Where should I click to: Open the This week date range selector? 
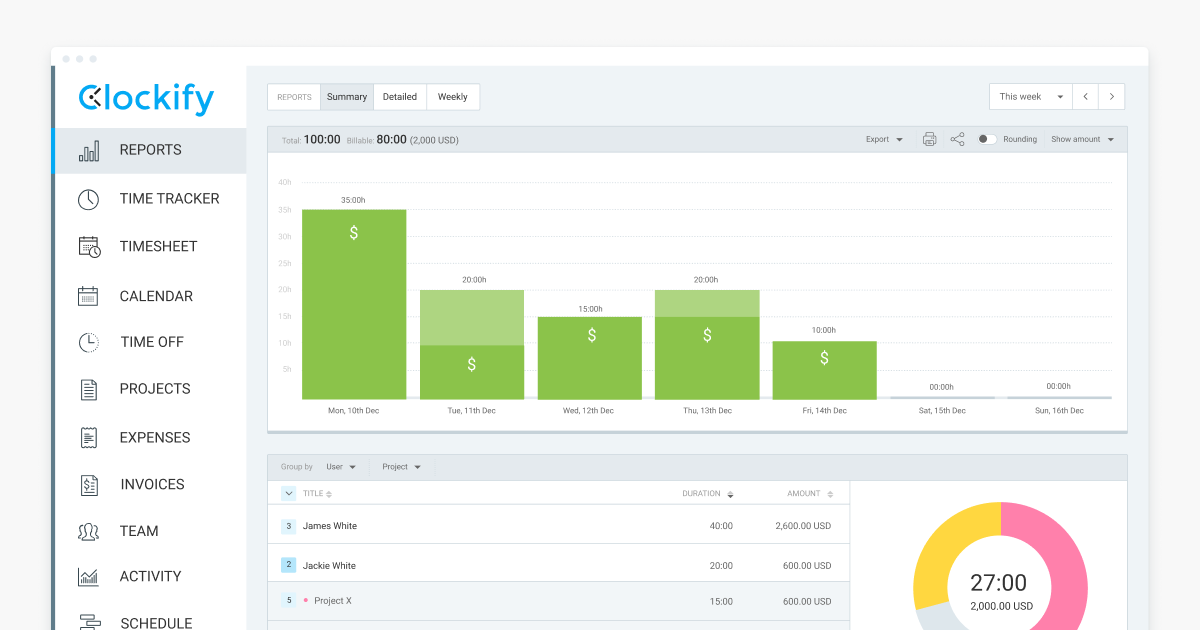click(1030, 96)
